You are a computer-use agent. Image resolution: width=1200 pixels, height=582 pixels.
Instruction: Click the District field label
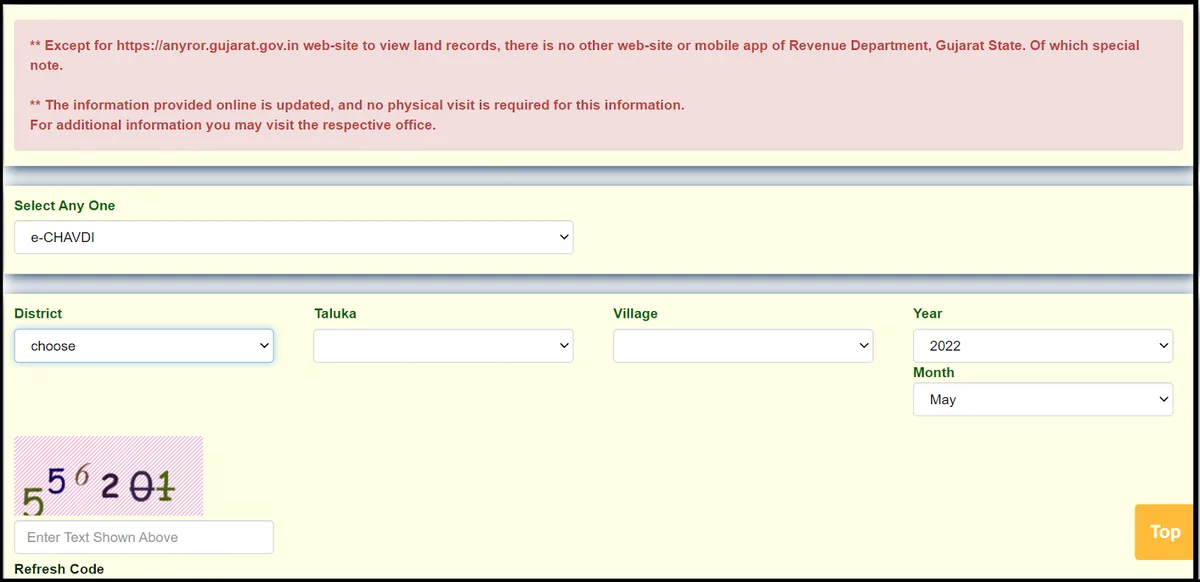pos(38,314)
